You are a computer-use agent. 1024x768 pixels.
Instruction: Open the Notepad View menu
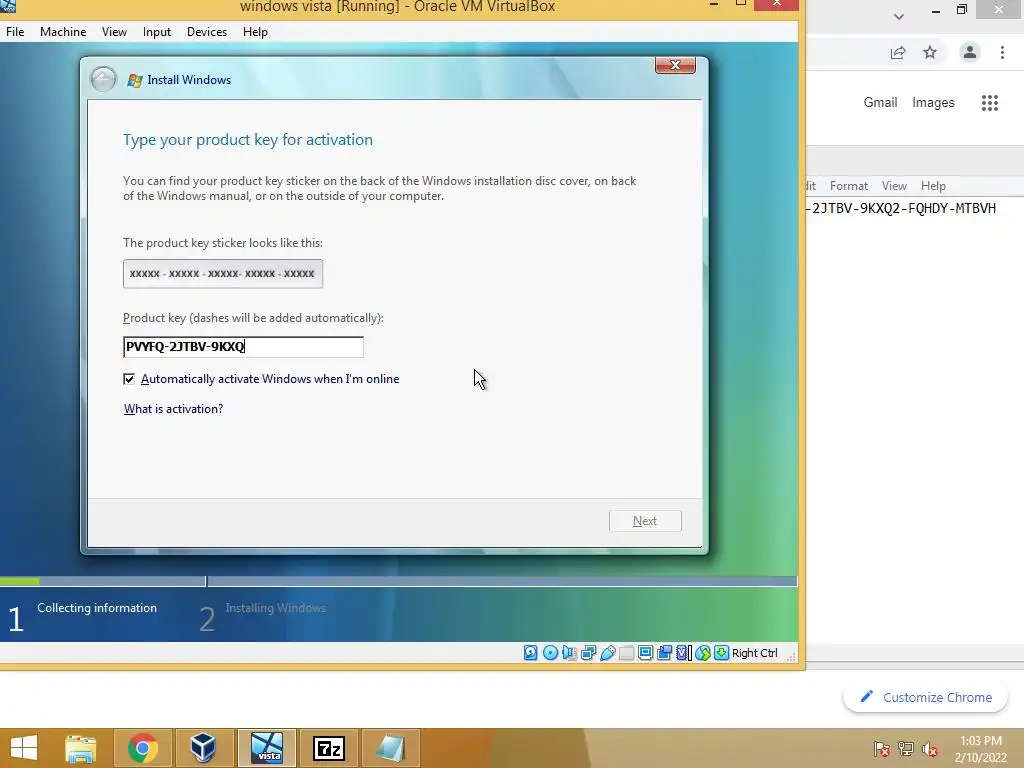[894, 185]
